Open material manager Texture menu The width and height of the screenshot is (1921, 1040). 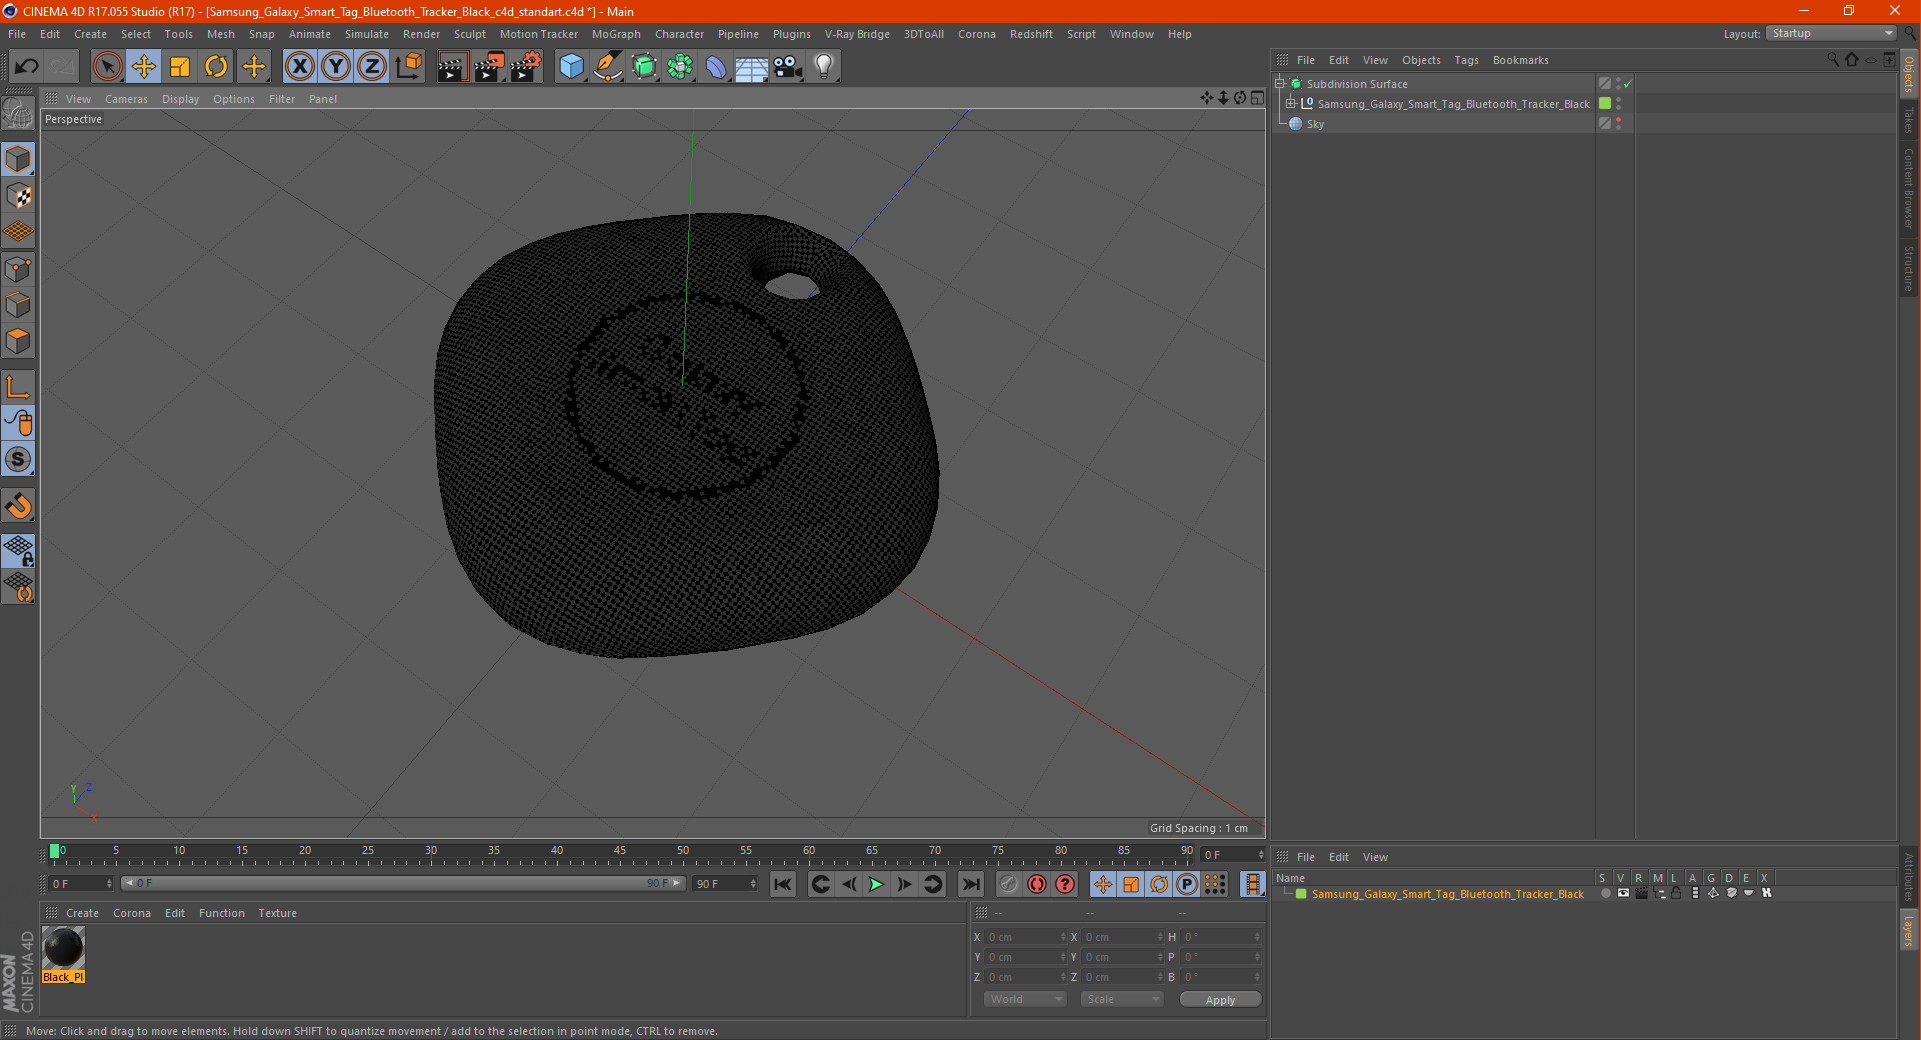click(277, 913)
